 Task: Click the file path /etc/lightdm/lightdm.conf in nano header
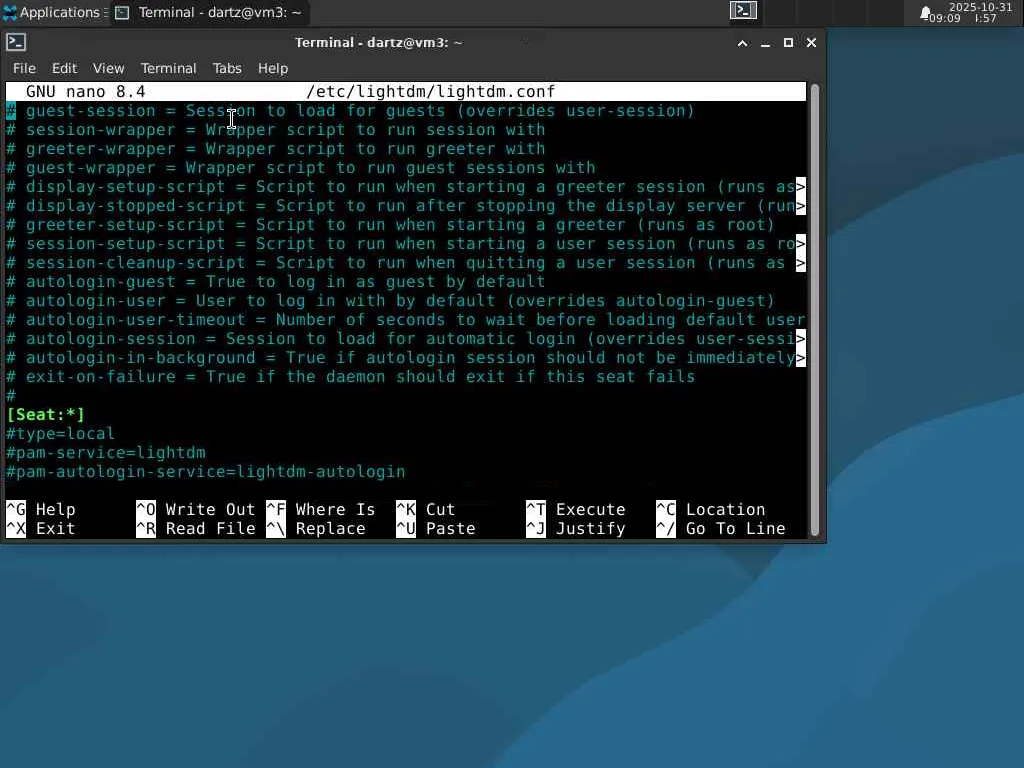tap(430, 91)
